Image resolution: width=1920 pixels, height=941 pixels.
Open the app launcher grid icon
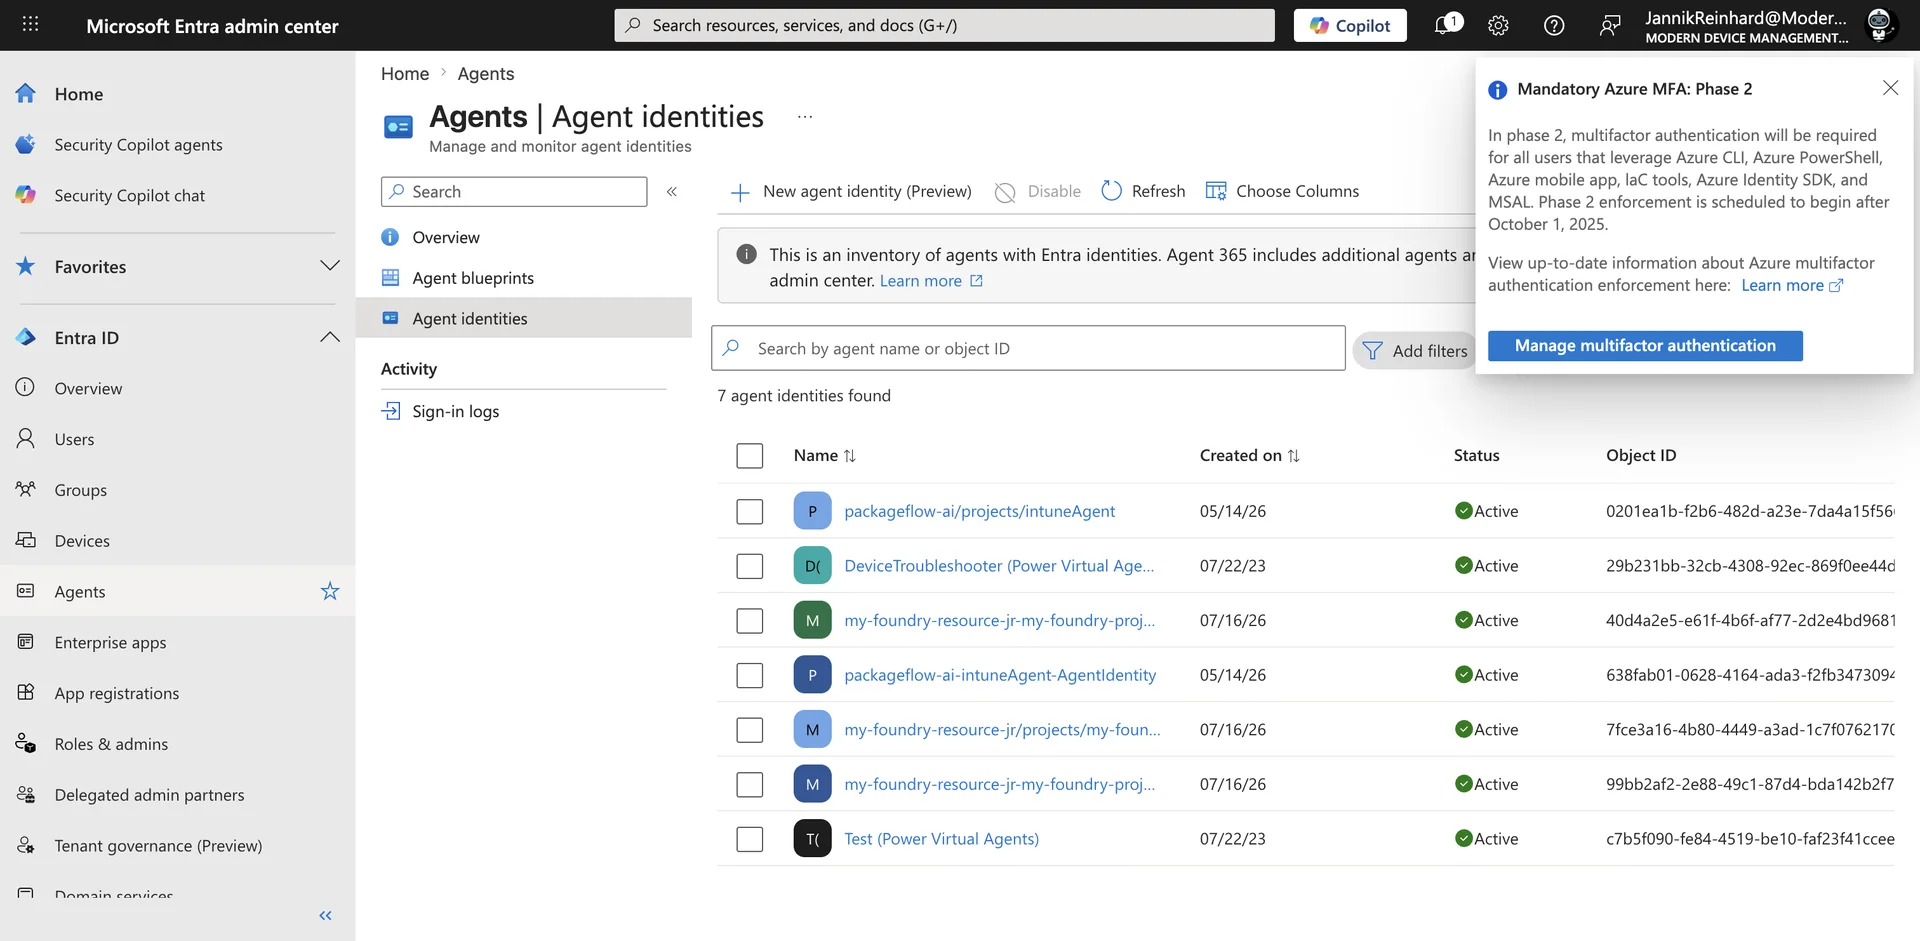pos(30,24)
